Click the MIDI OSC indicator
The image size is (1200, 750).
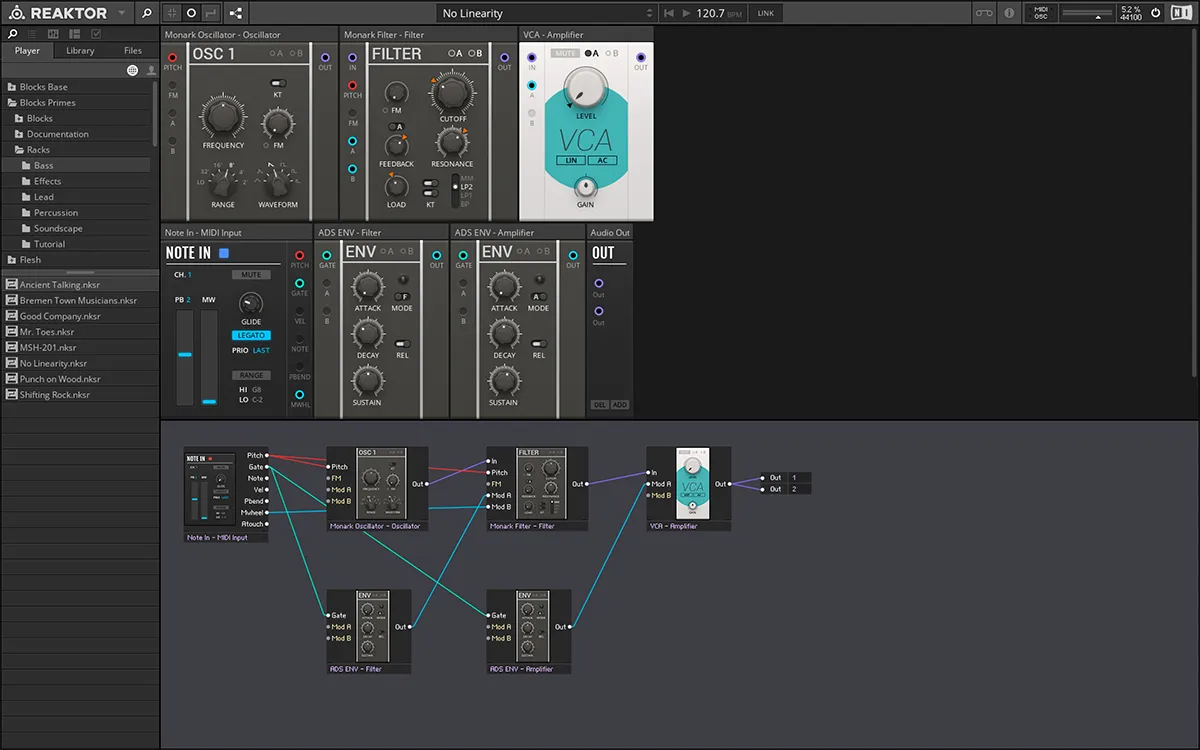coord(1041,13)
